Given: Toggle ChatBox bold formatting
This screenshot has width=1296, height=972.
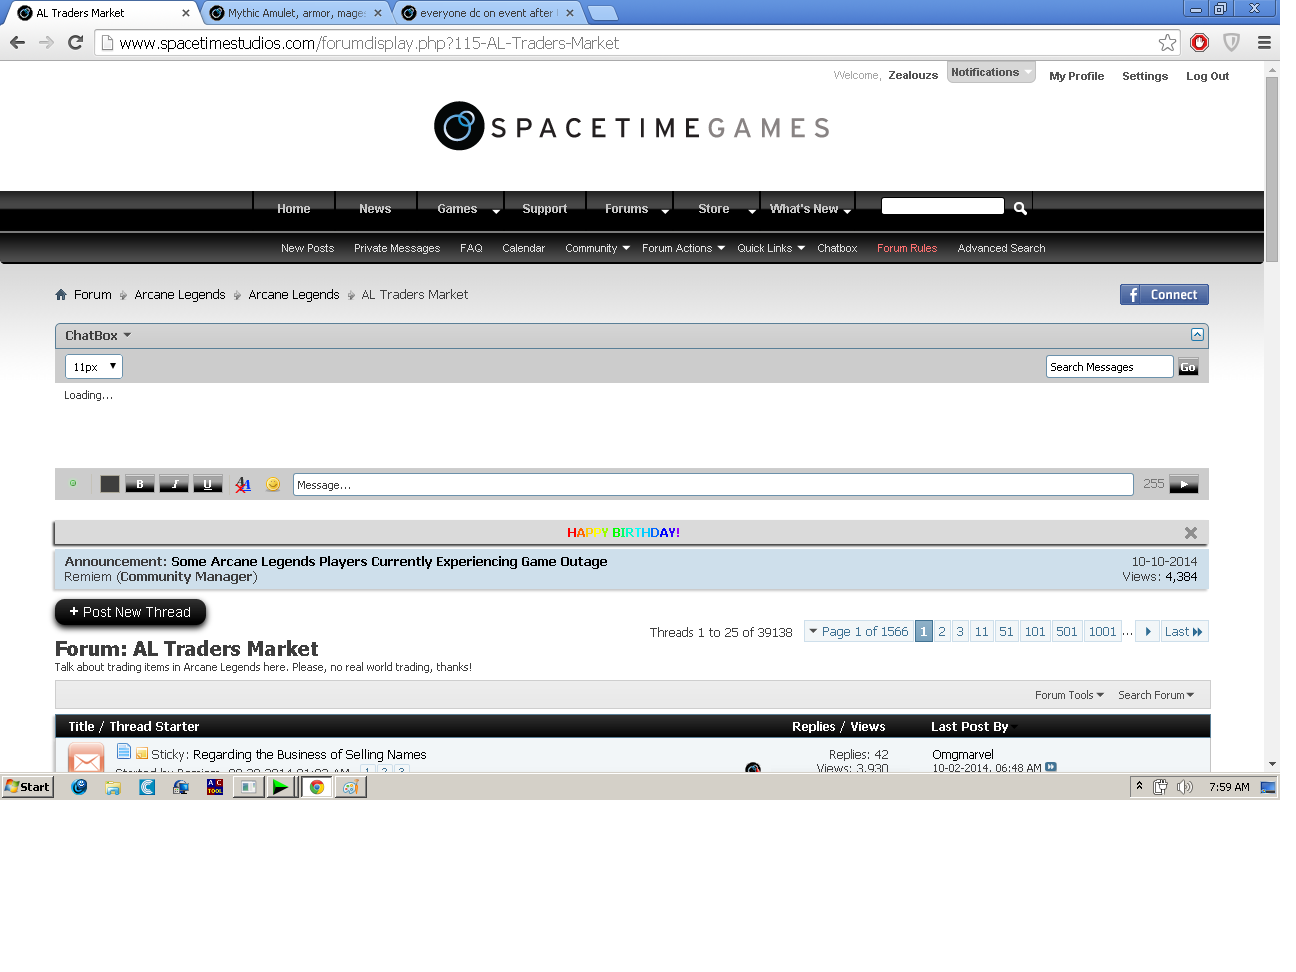Looking at the screenshot, I should click(139, 484).
